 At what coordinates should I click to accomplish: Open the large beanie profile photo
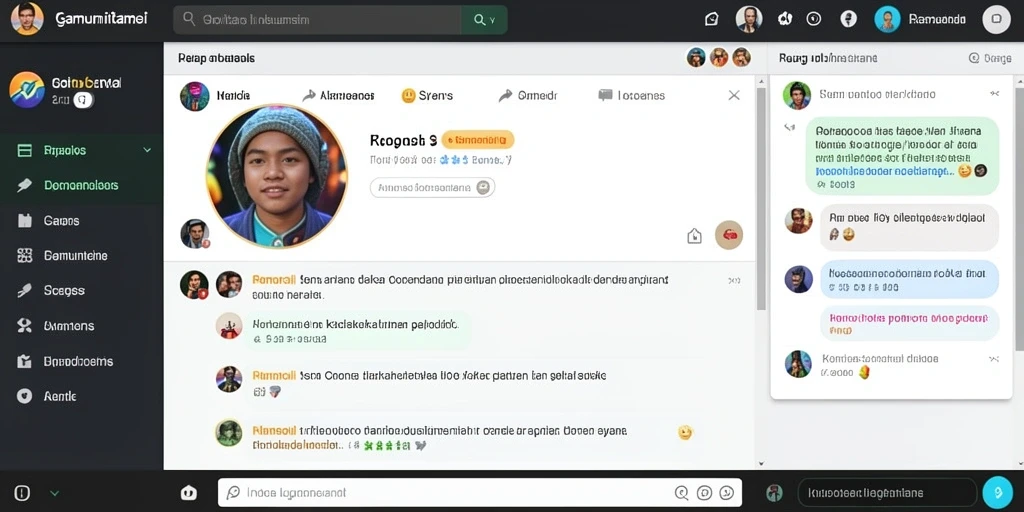point(277,176)
